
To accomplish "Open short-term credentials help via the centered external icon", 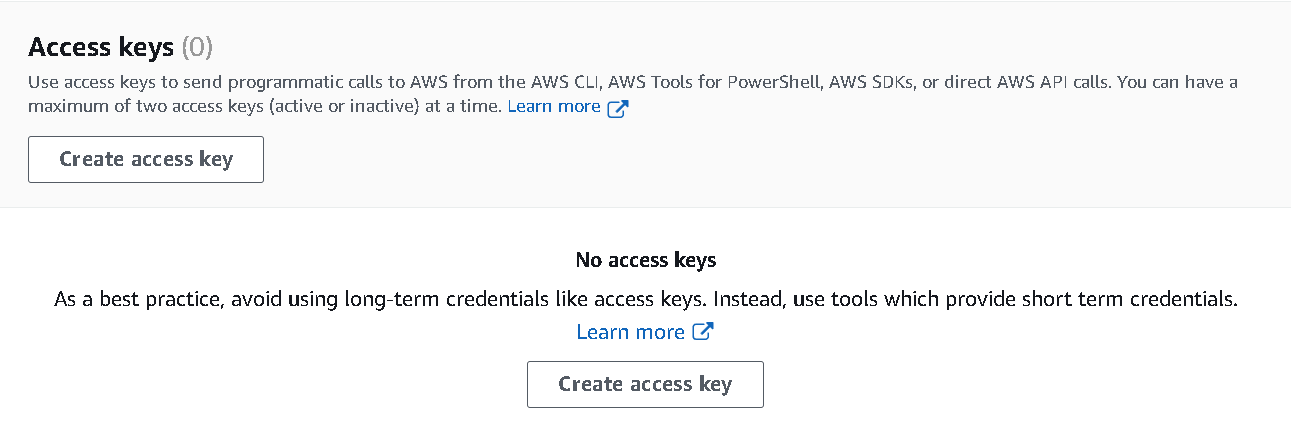I will pyautogui.click(x=703, y=332).
